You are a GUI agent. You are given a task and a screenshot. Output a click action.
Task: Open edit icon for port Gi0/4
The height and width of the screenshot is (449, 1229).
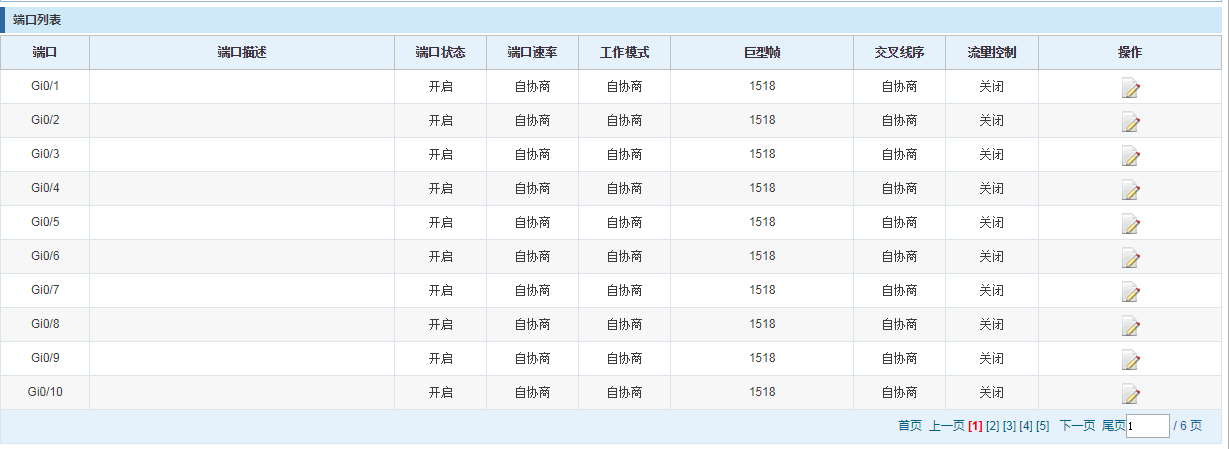[1130, 190]
